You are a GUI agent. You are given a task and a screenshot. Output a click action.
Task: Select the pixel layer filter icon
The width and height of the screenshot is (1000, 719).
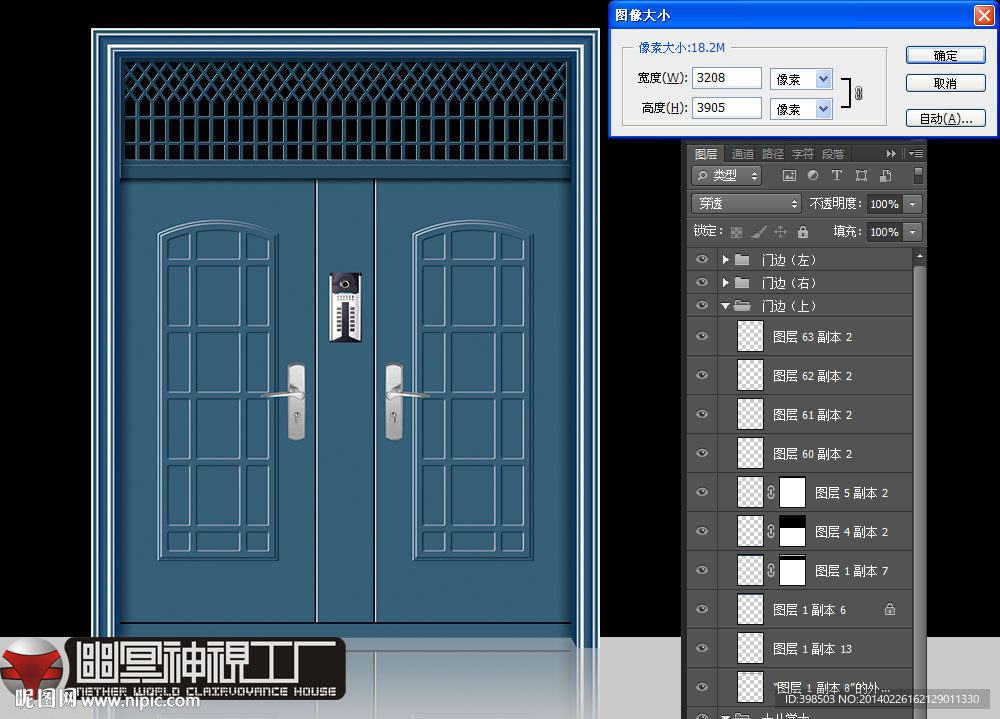pos(789,175)
